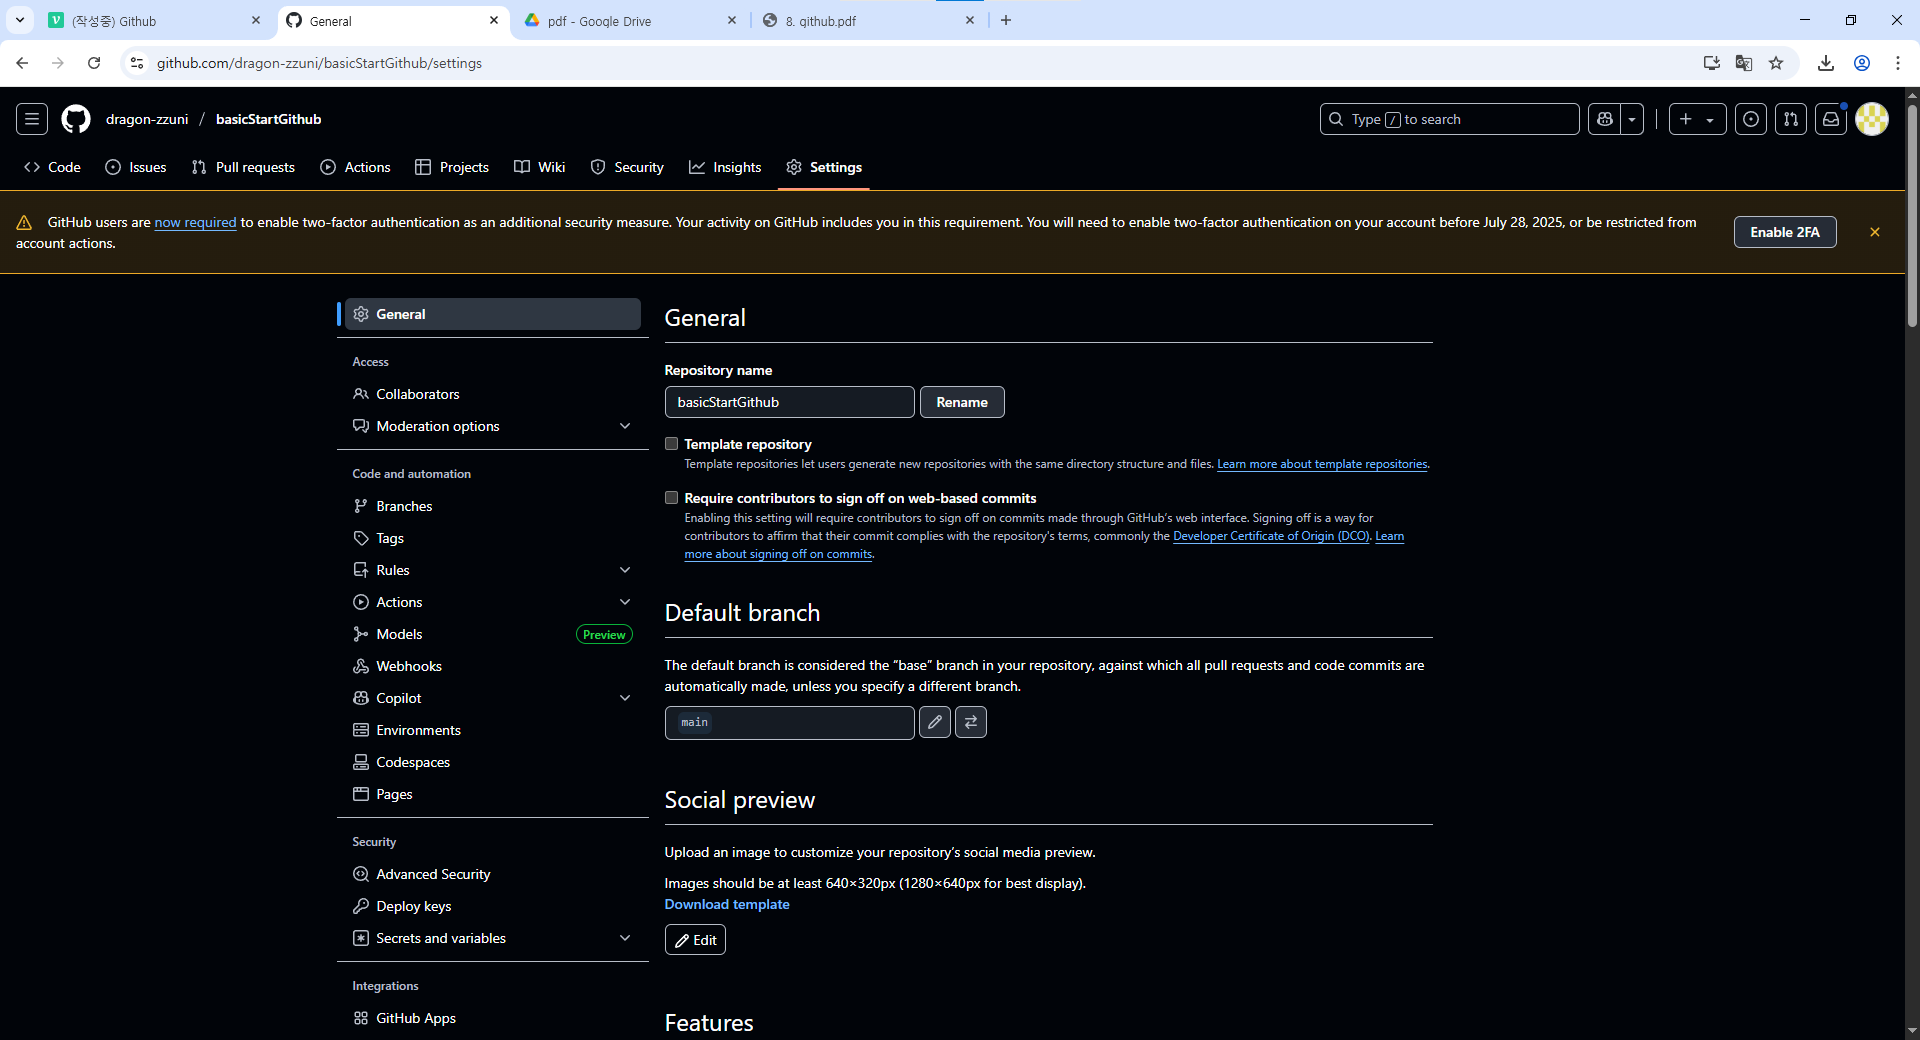The height and width of the screenshot is (1040, 1920).
Task: Expand the Rules section chevron
Action: (625, 570)
